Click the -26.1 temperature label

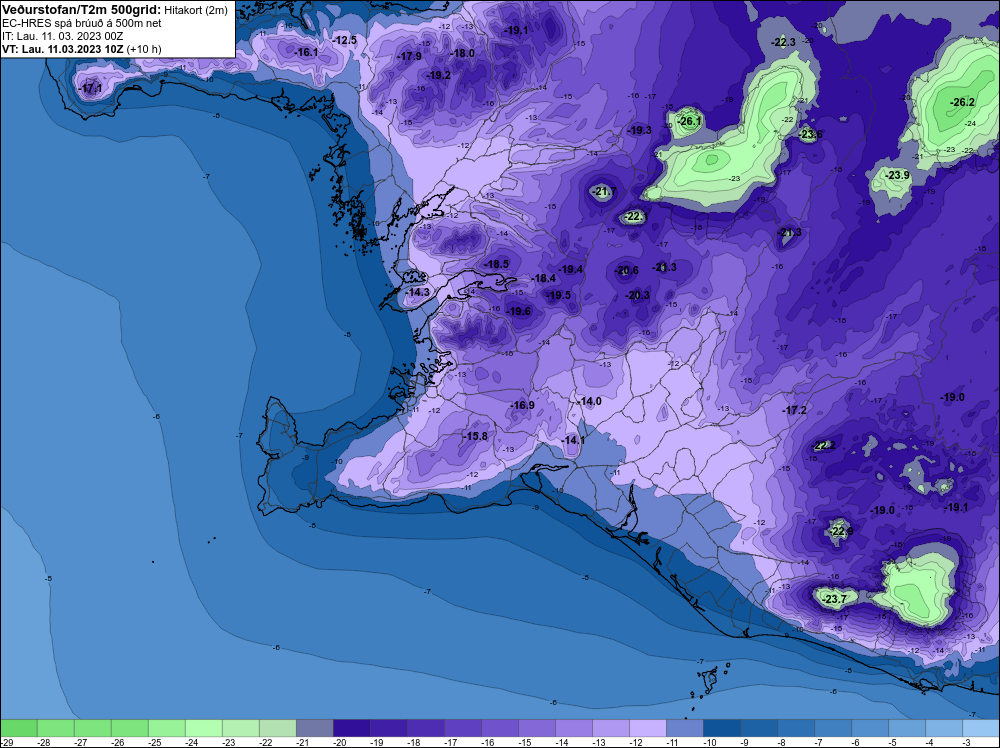[x=689, y=121]
